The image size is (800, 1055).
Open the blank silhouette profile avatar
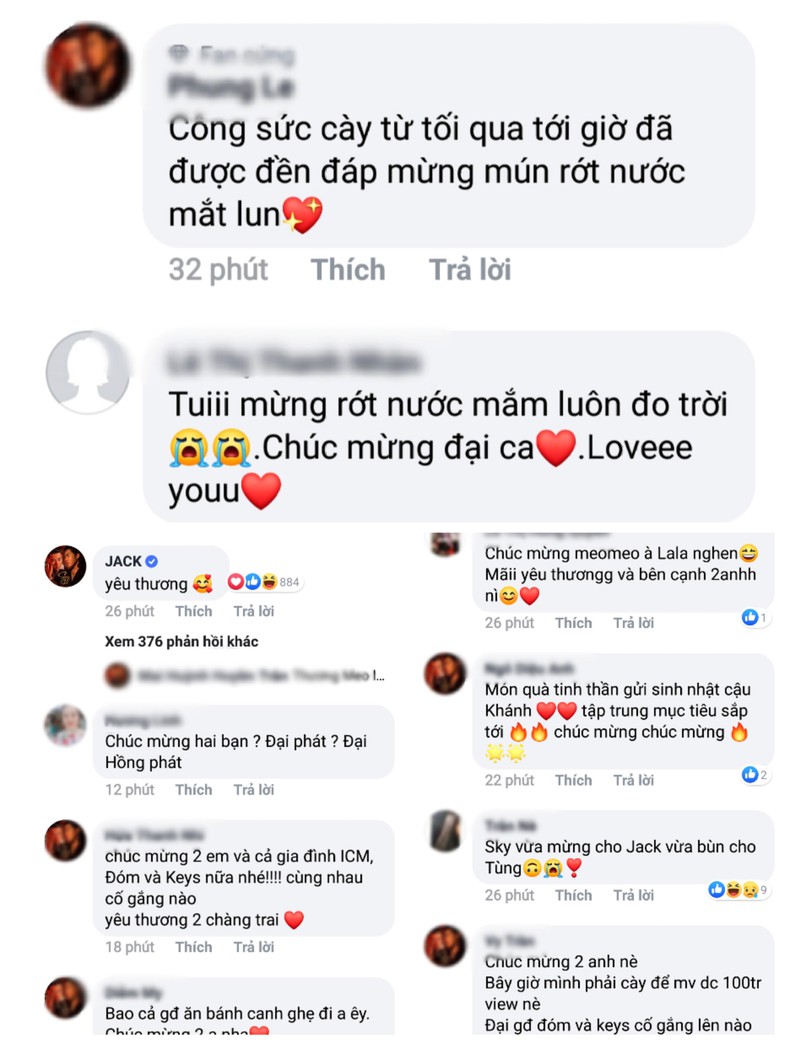(x=87, y=371)
